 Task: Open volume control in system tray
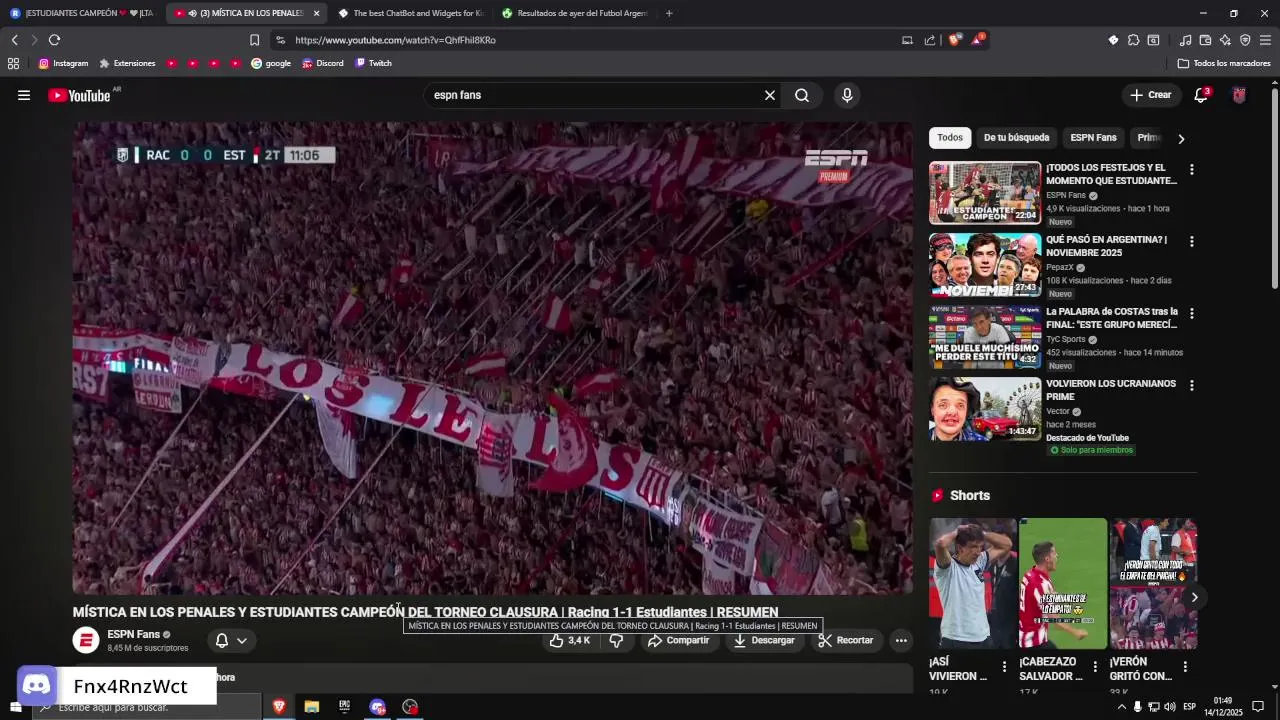pos(1169,707)
